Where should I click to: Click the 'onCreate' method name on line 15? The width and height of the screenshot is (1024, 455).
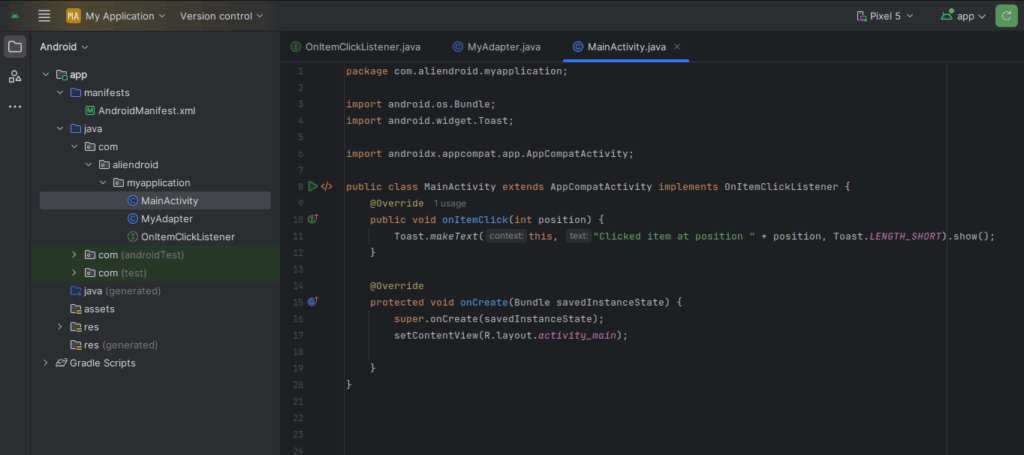point(484,302)
